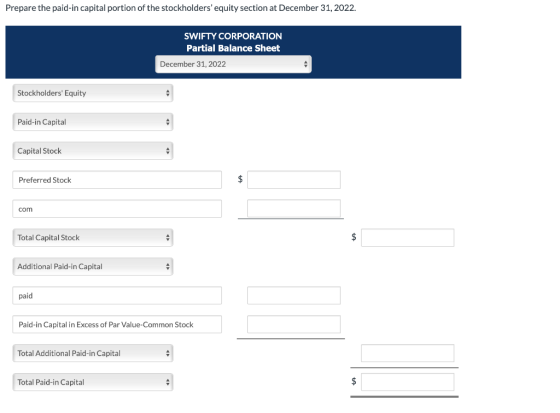This screenshot has height=413, width=560.
Task: Click the text field containing "com"
Action: coord(117,209)
